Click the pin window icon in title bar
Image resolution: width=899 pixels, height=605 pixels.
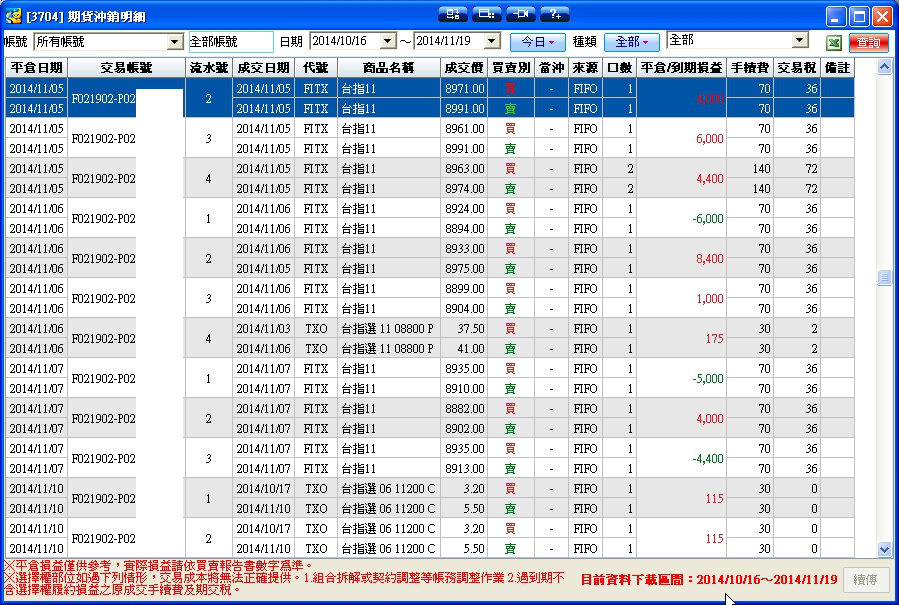pyautogui.click(x=521, y=14)
